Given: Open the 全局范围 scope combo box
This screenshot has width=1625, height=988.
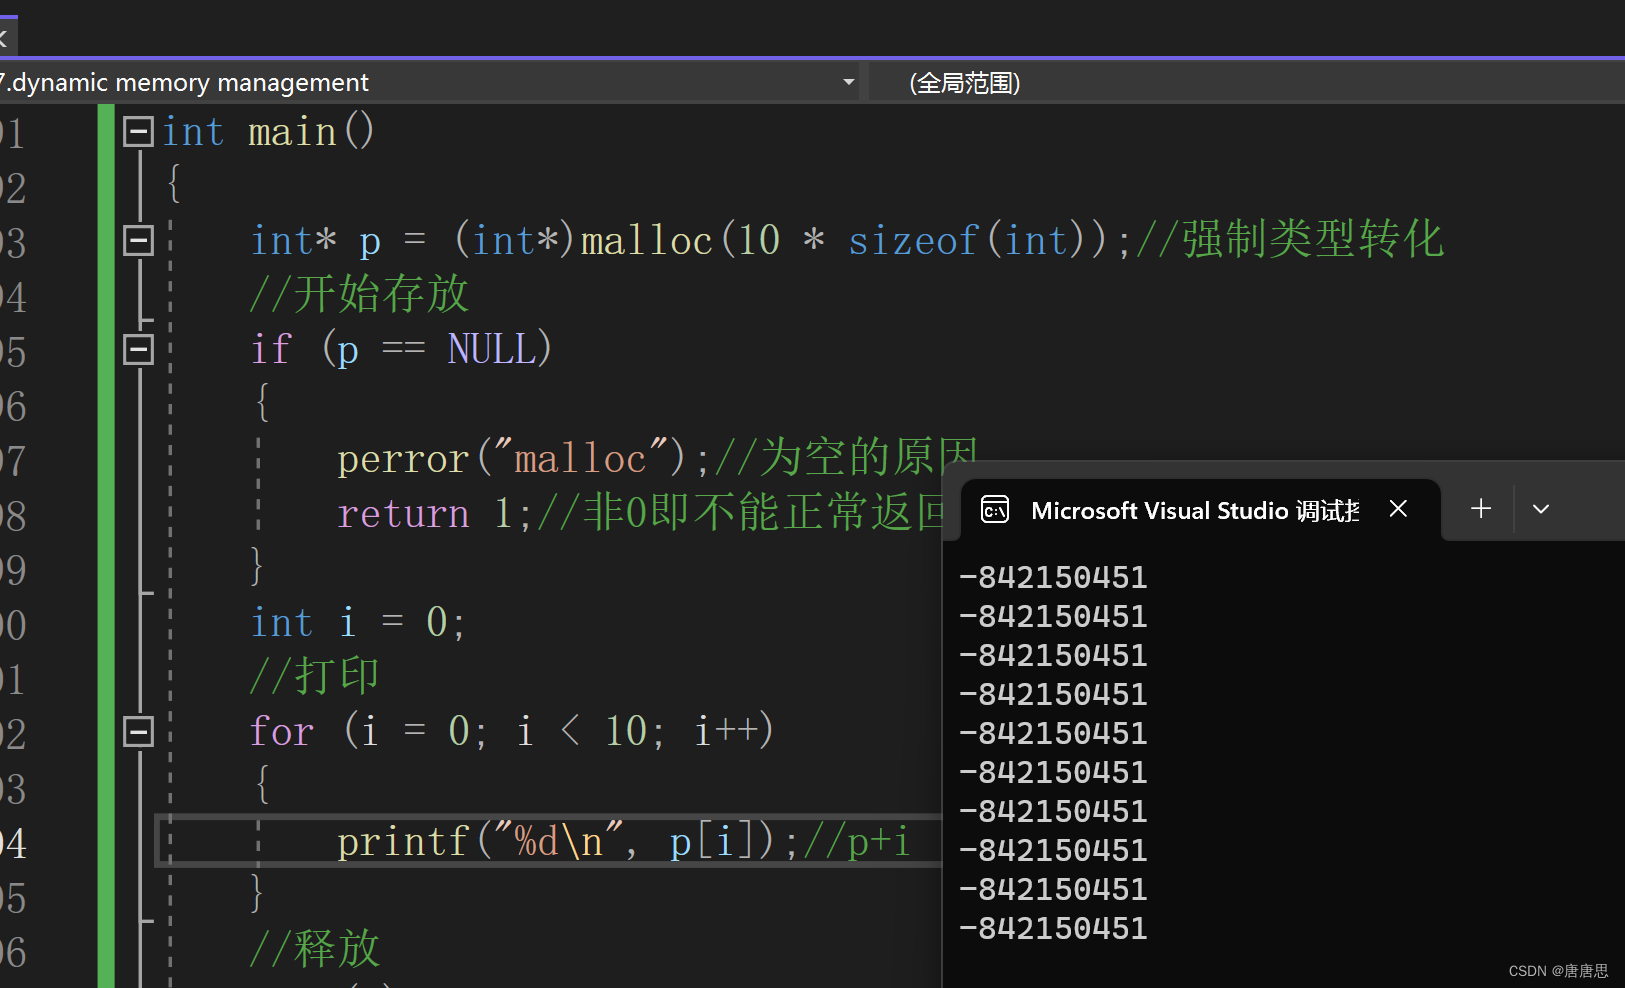Looking at the screenshot, I should click(1246, 82).
